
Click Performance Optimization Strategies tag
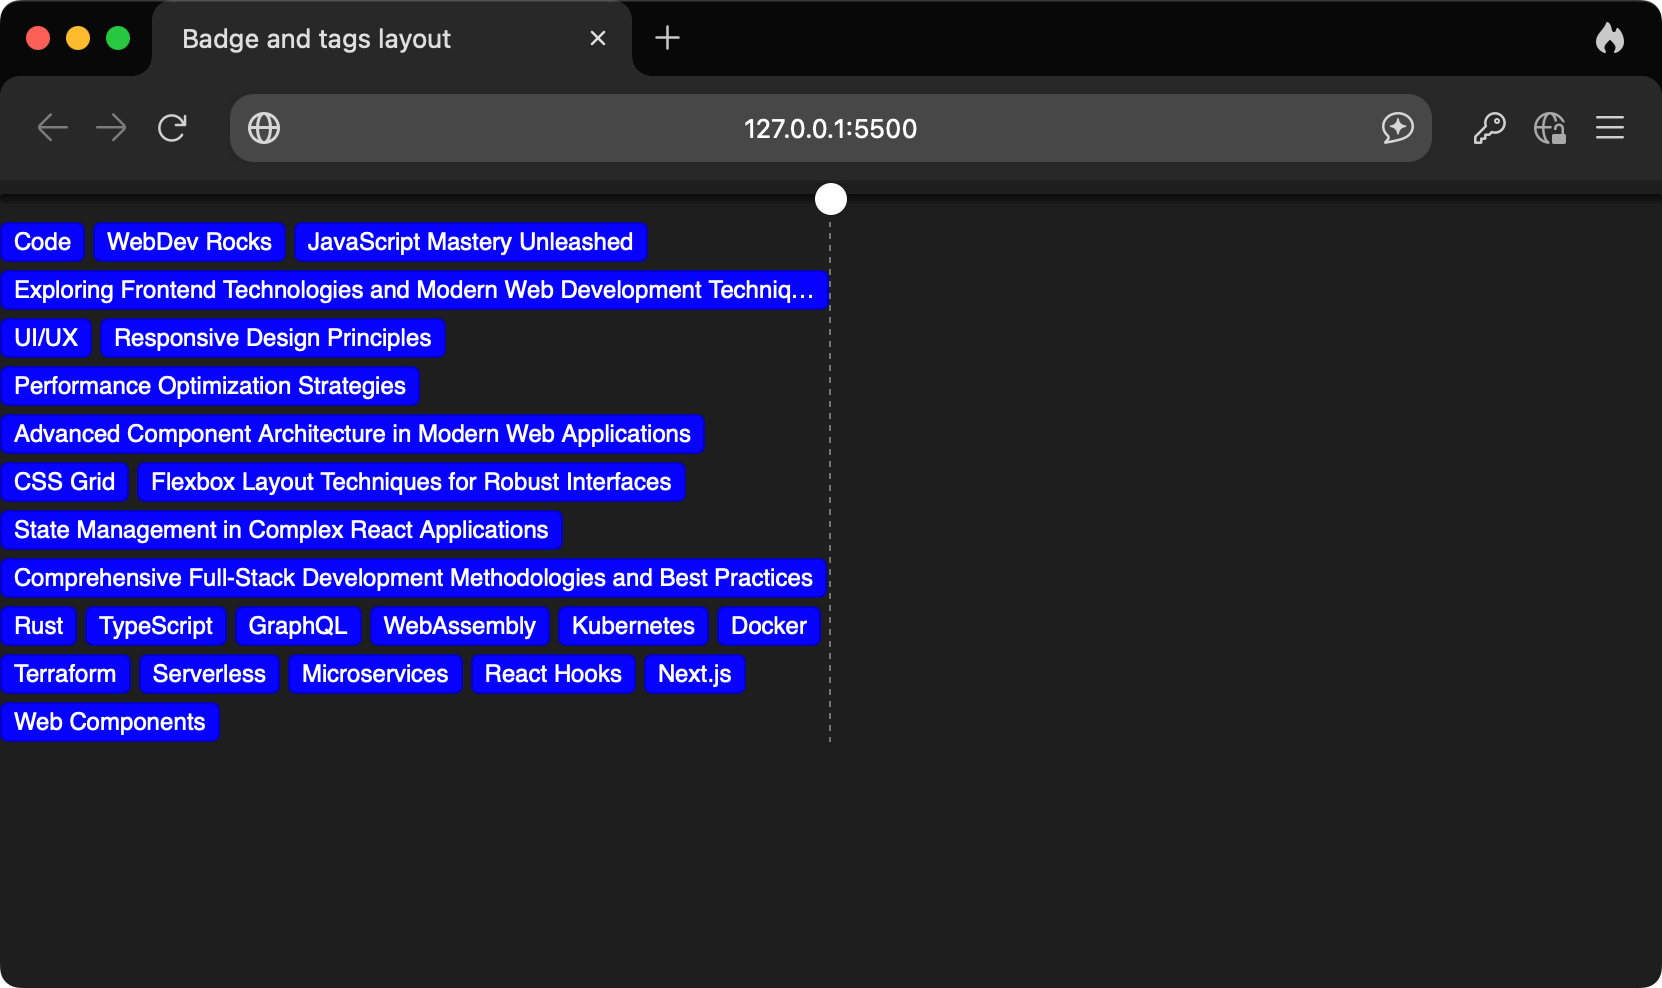coord(210,386)
